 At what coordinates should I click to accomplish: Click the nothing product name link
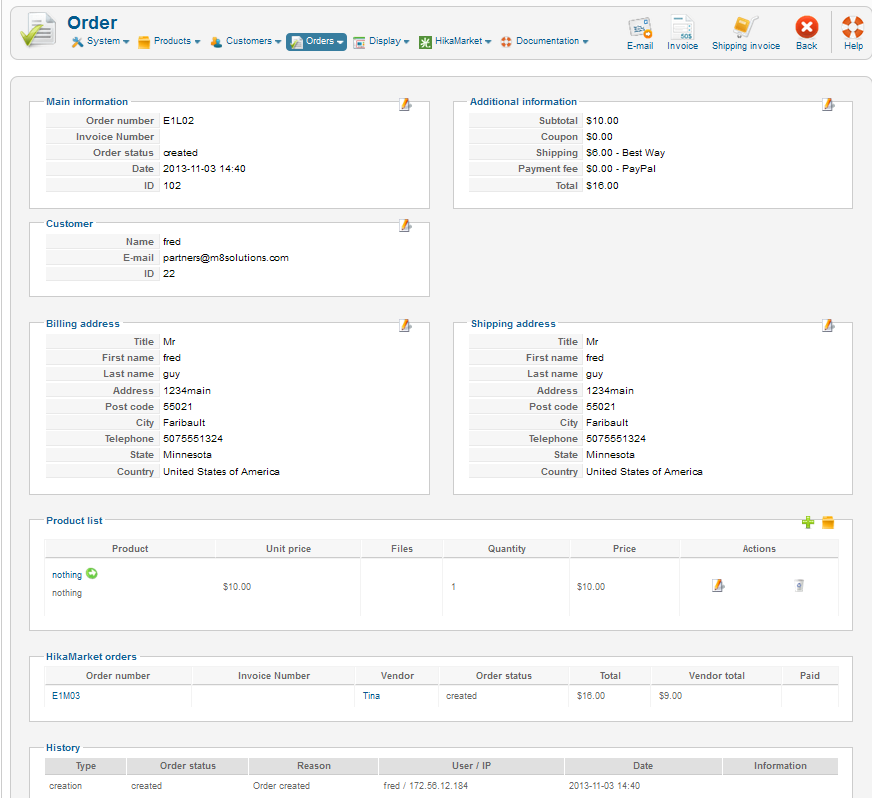point(67,574)
